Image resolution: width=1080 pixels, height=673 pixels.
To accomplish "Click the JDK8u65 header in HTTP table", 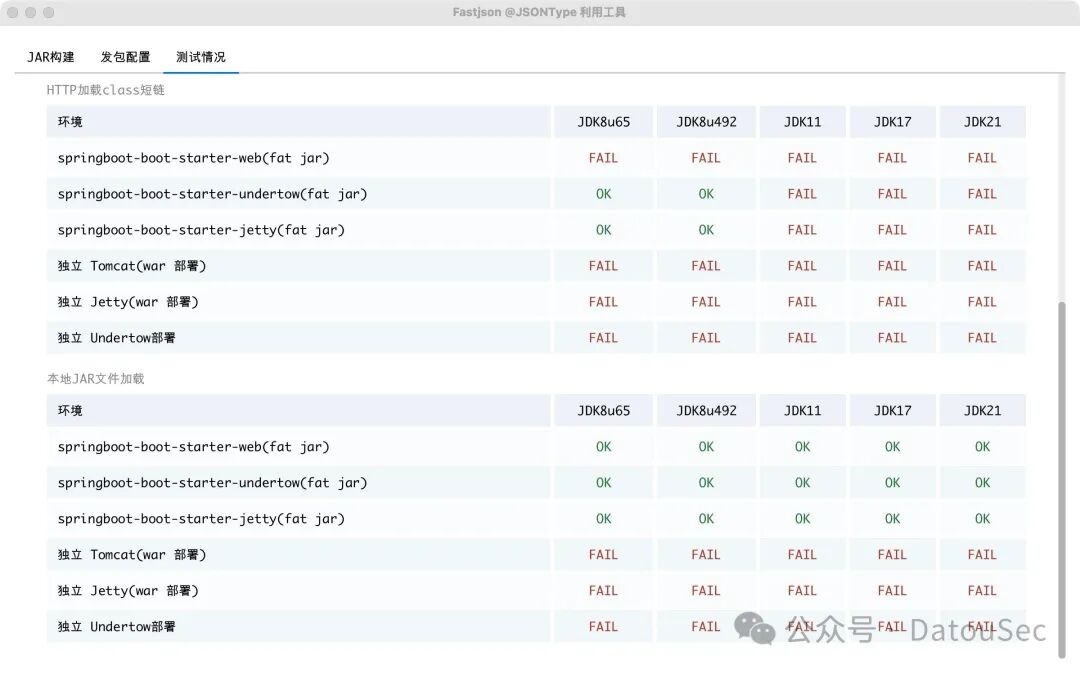I will point(603,122).
